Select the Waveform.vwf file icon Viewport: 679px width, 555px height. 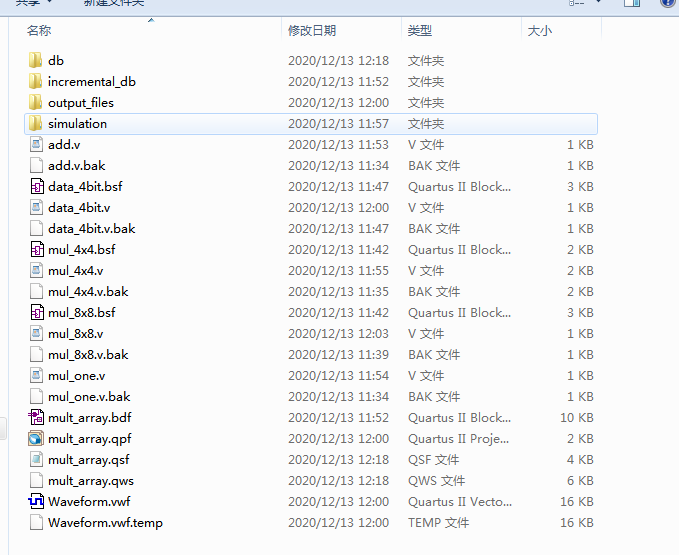pyautogui.click(x=36, y=501)
